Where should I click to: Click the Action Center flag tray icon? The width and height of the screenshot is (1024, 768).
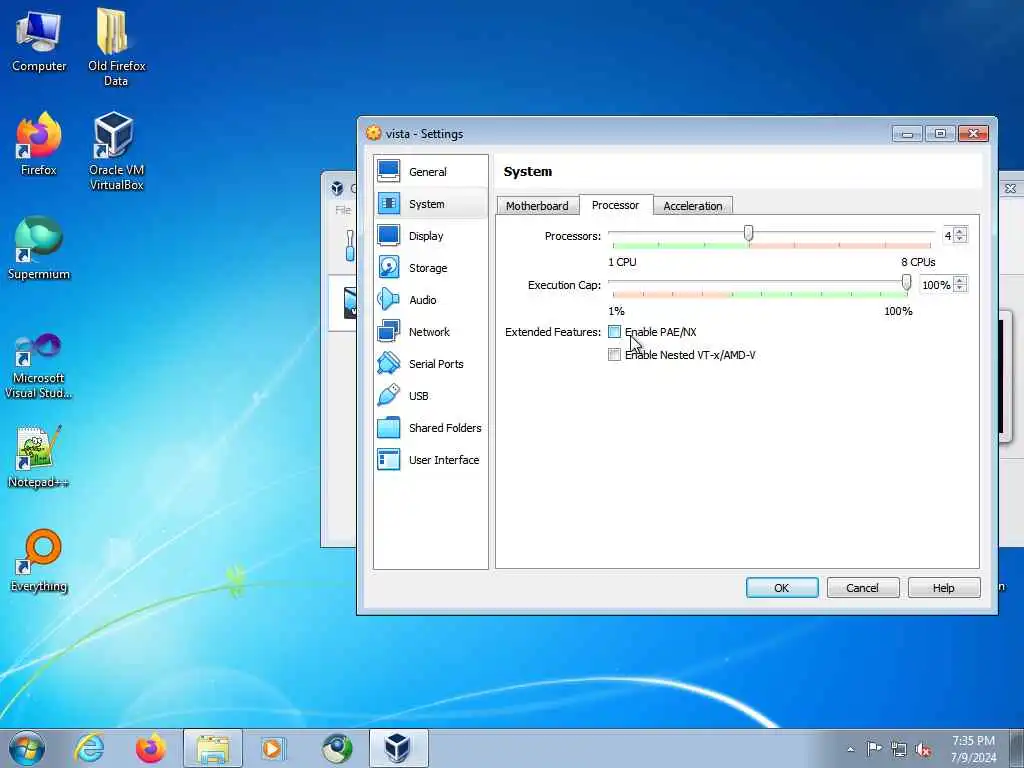point(874,749)
